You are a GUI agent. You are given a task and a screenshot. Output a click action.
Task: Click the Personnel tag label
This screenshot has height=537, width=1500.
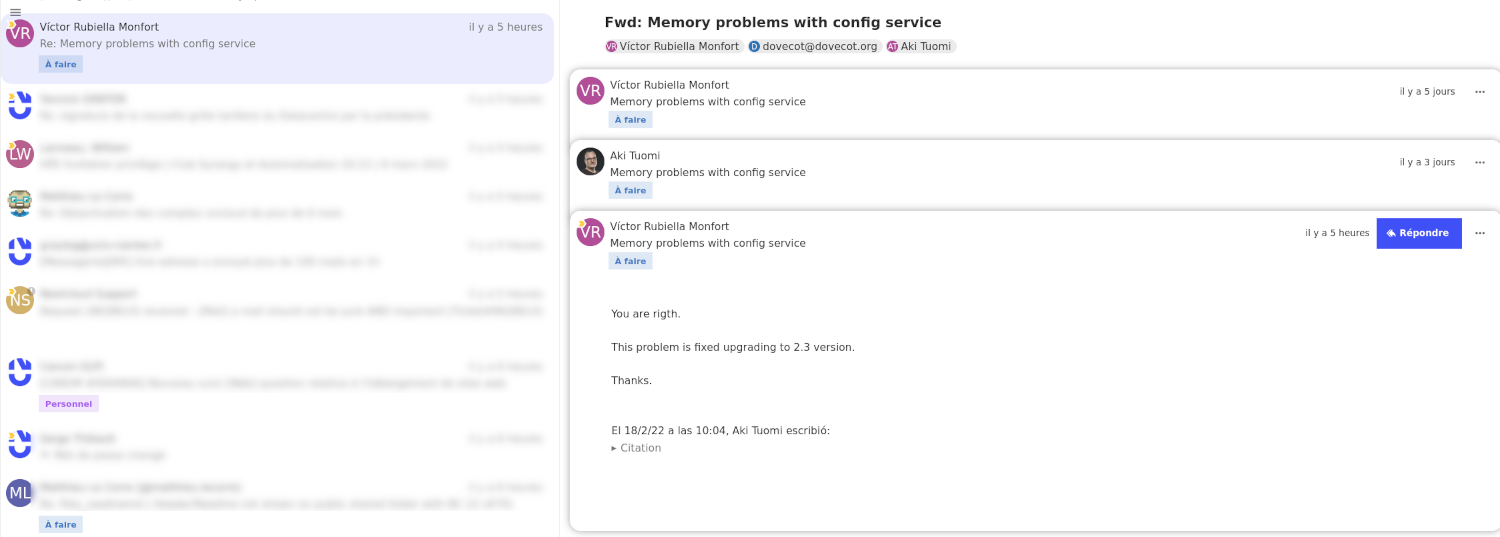(x=69, y=404)
